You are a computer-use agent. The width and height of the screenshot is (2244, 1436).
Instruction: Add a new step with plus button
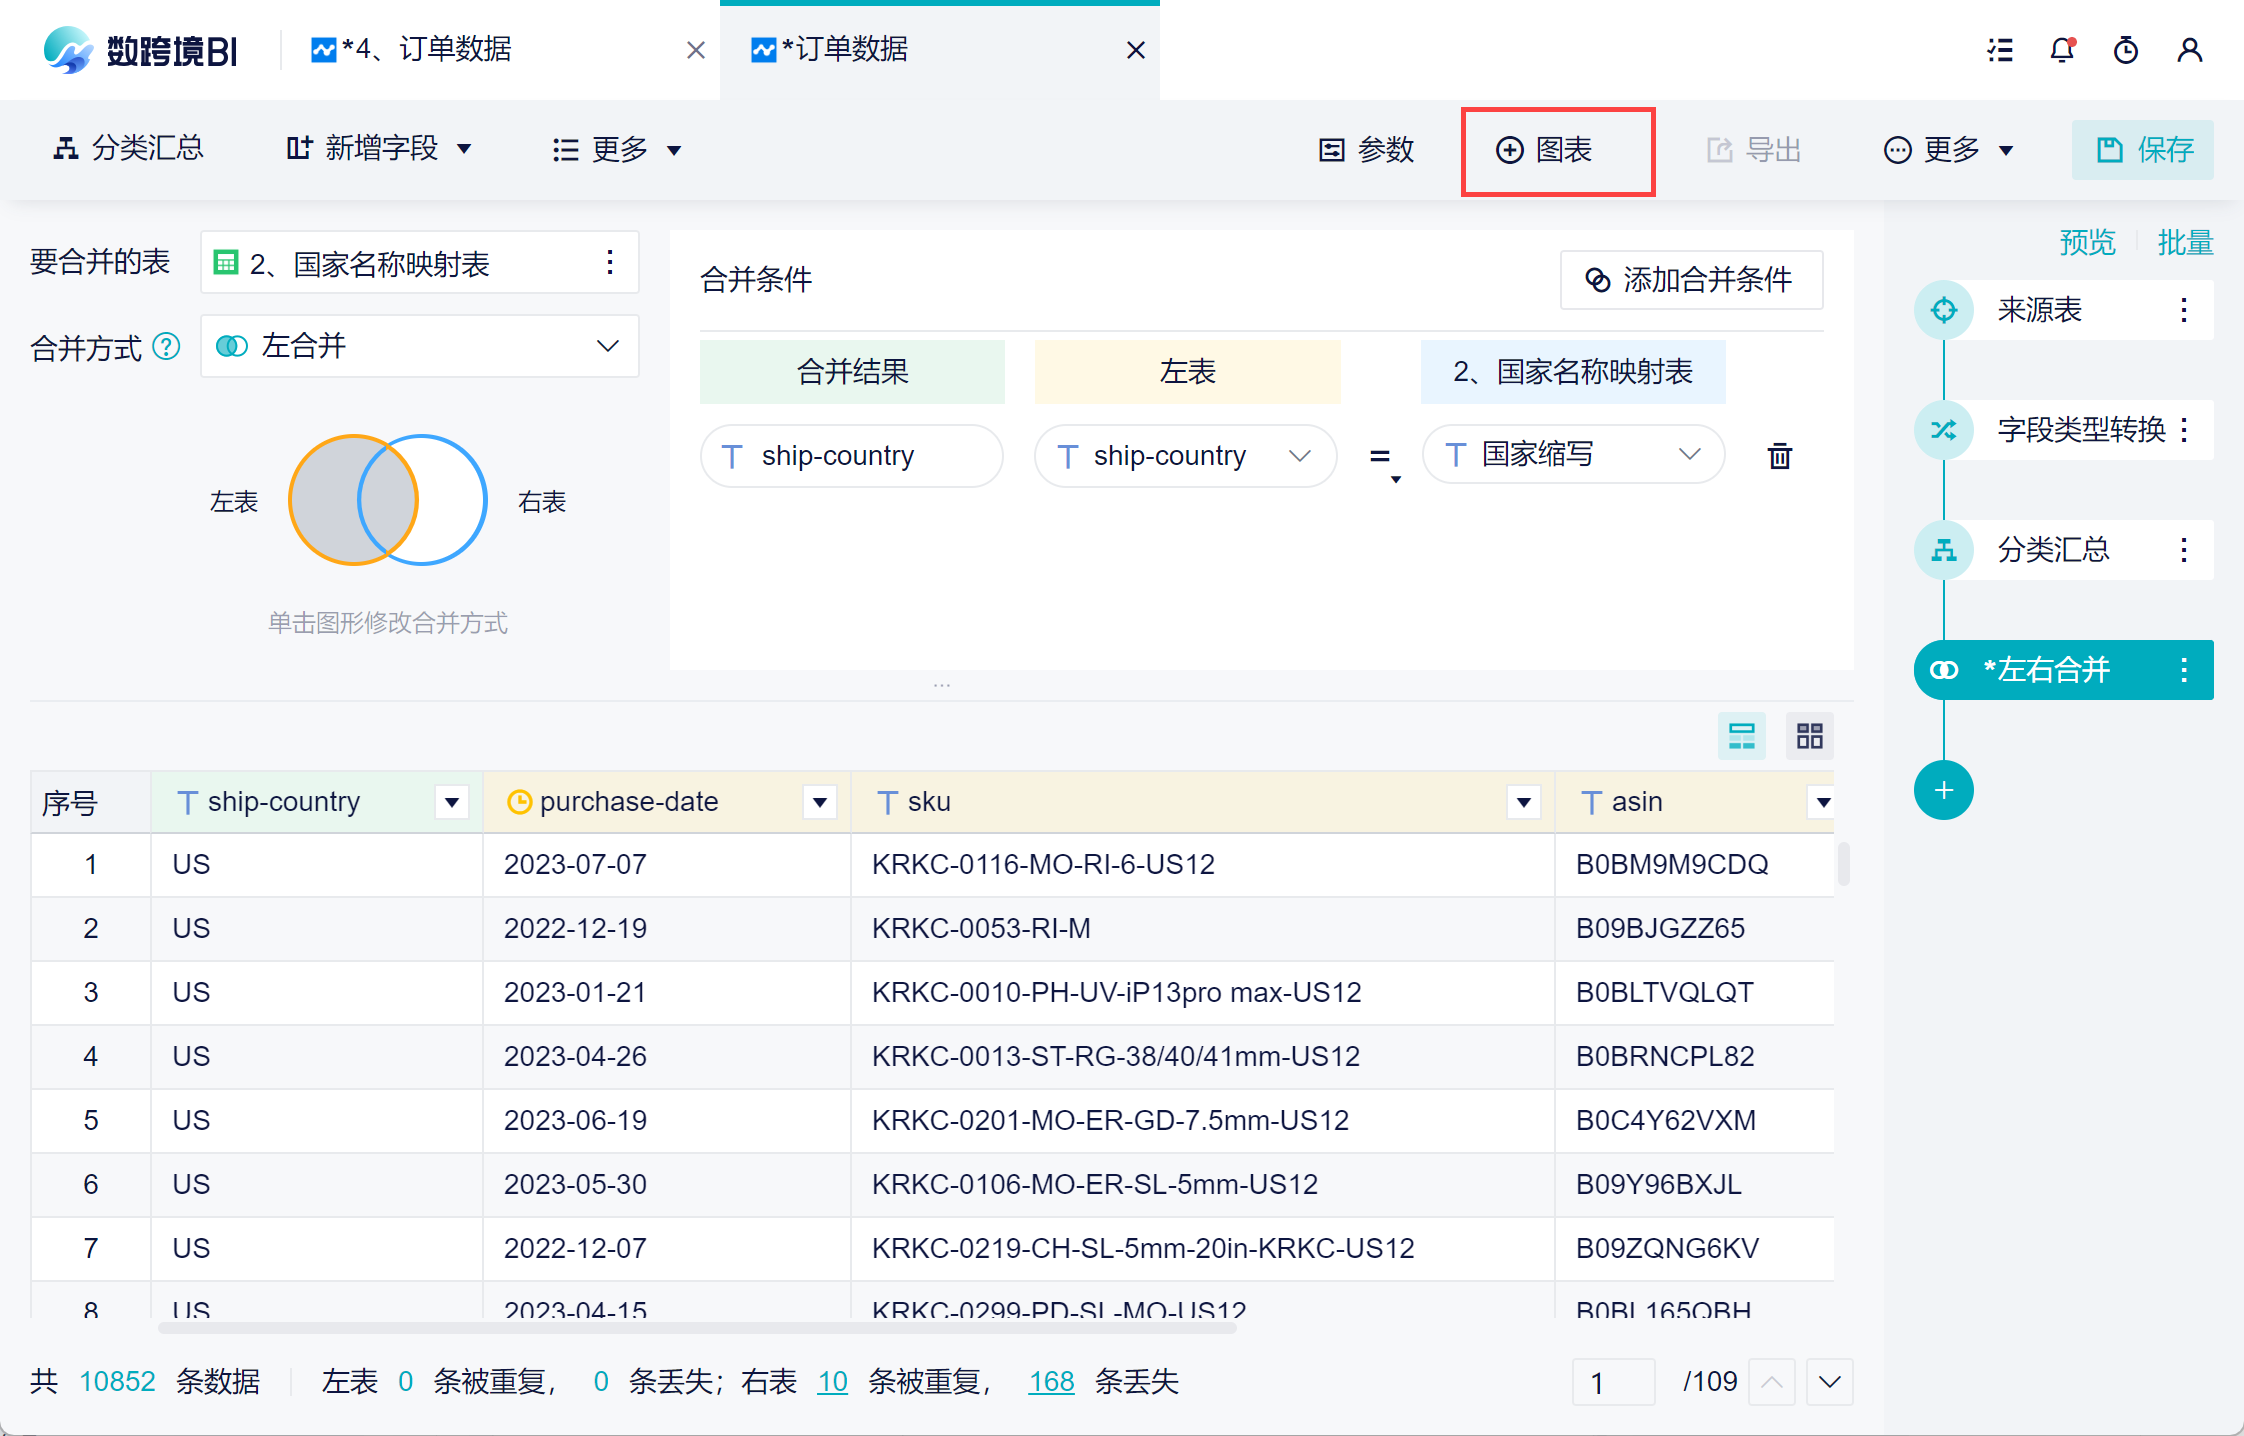click(x=1943, y=790)
